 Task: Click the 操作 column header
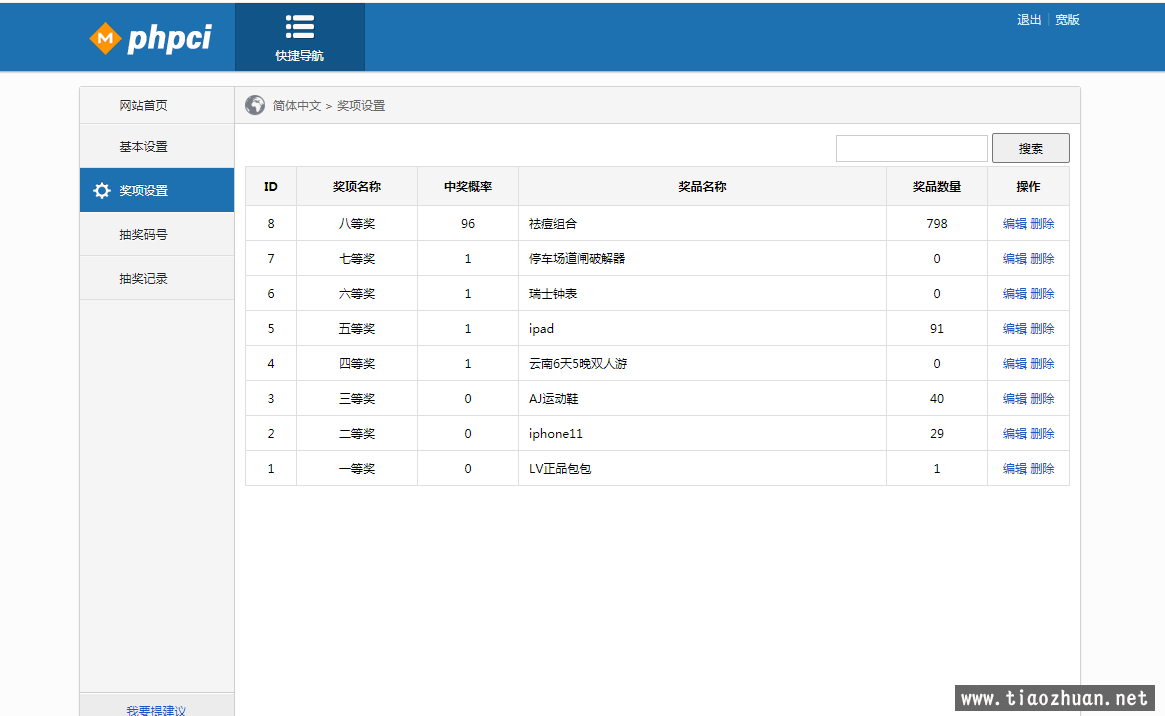pyautogui.click(x=1028, y=186)
